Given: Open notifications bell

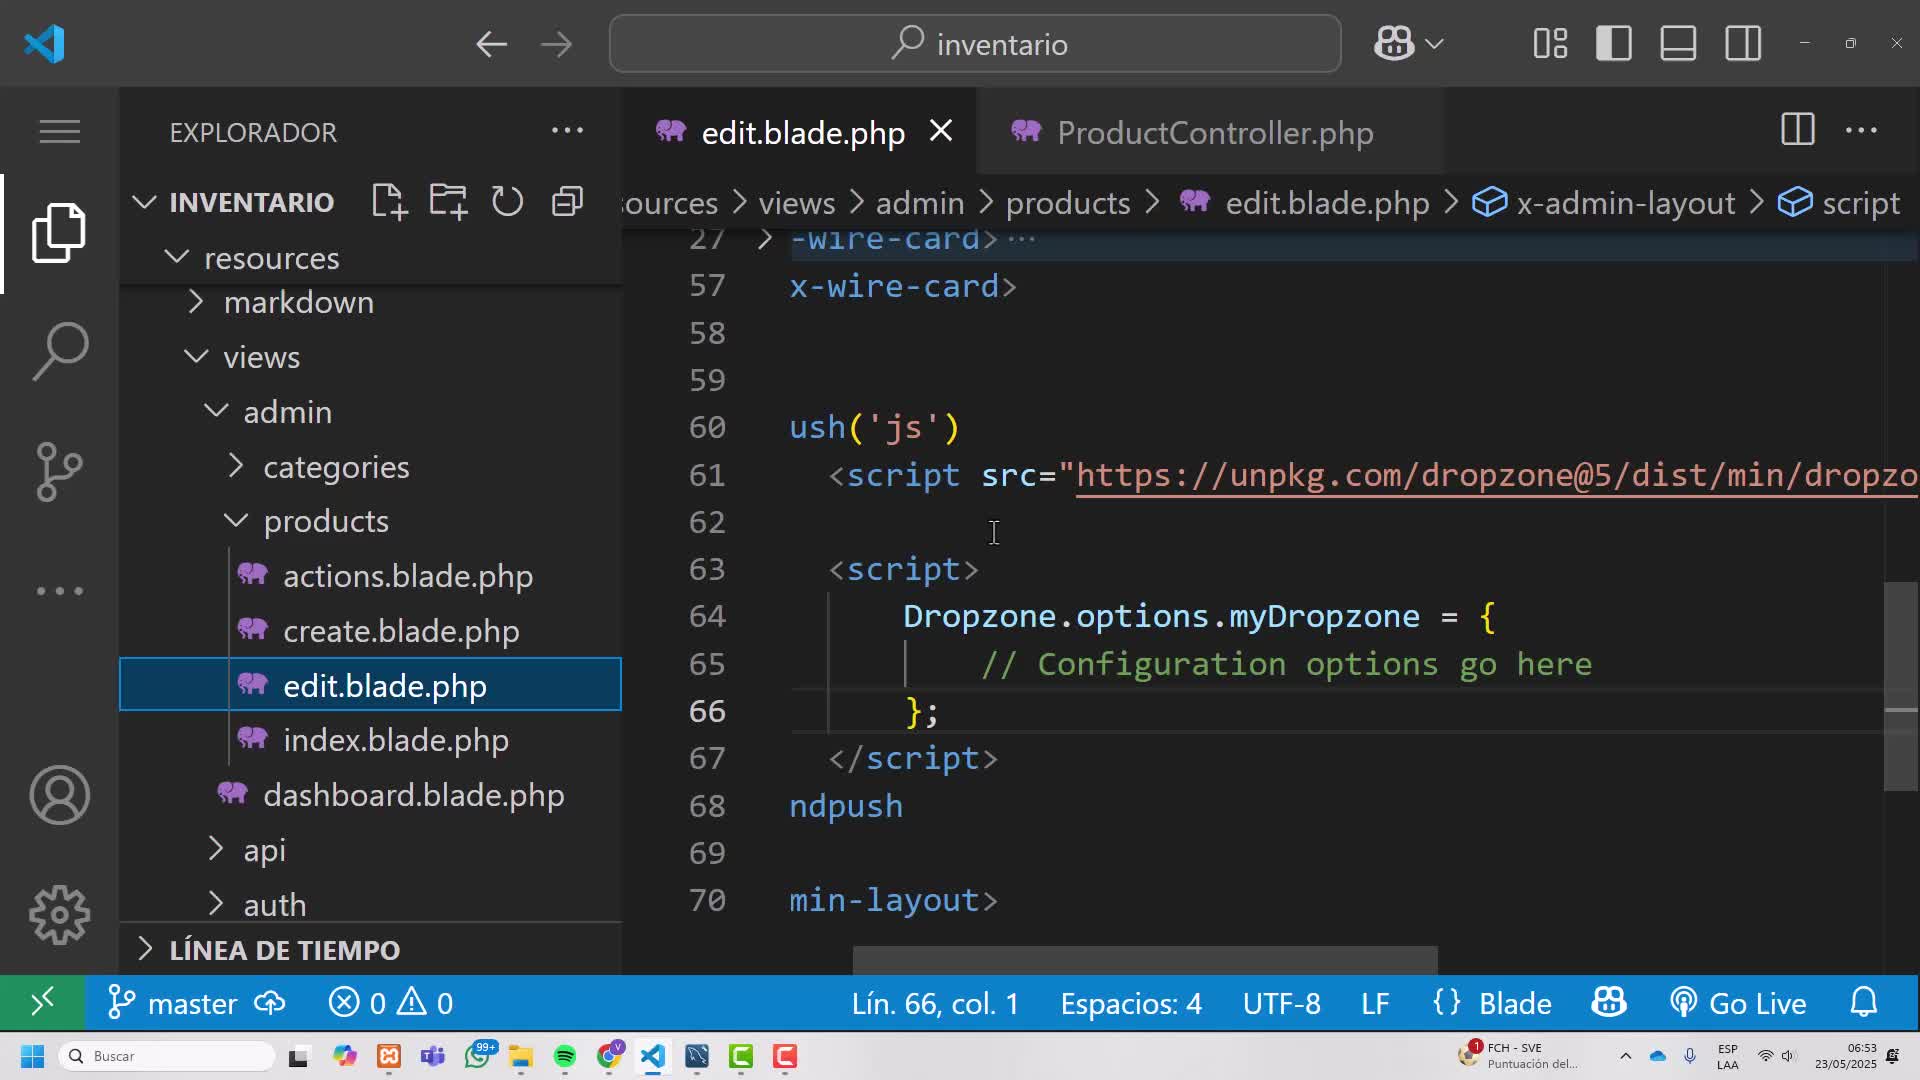Looking at the screenshot, I should tap(1864, 1003).
